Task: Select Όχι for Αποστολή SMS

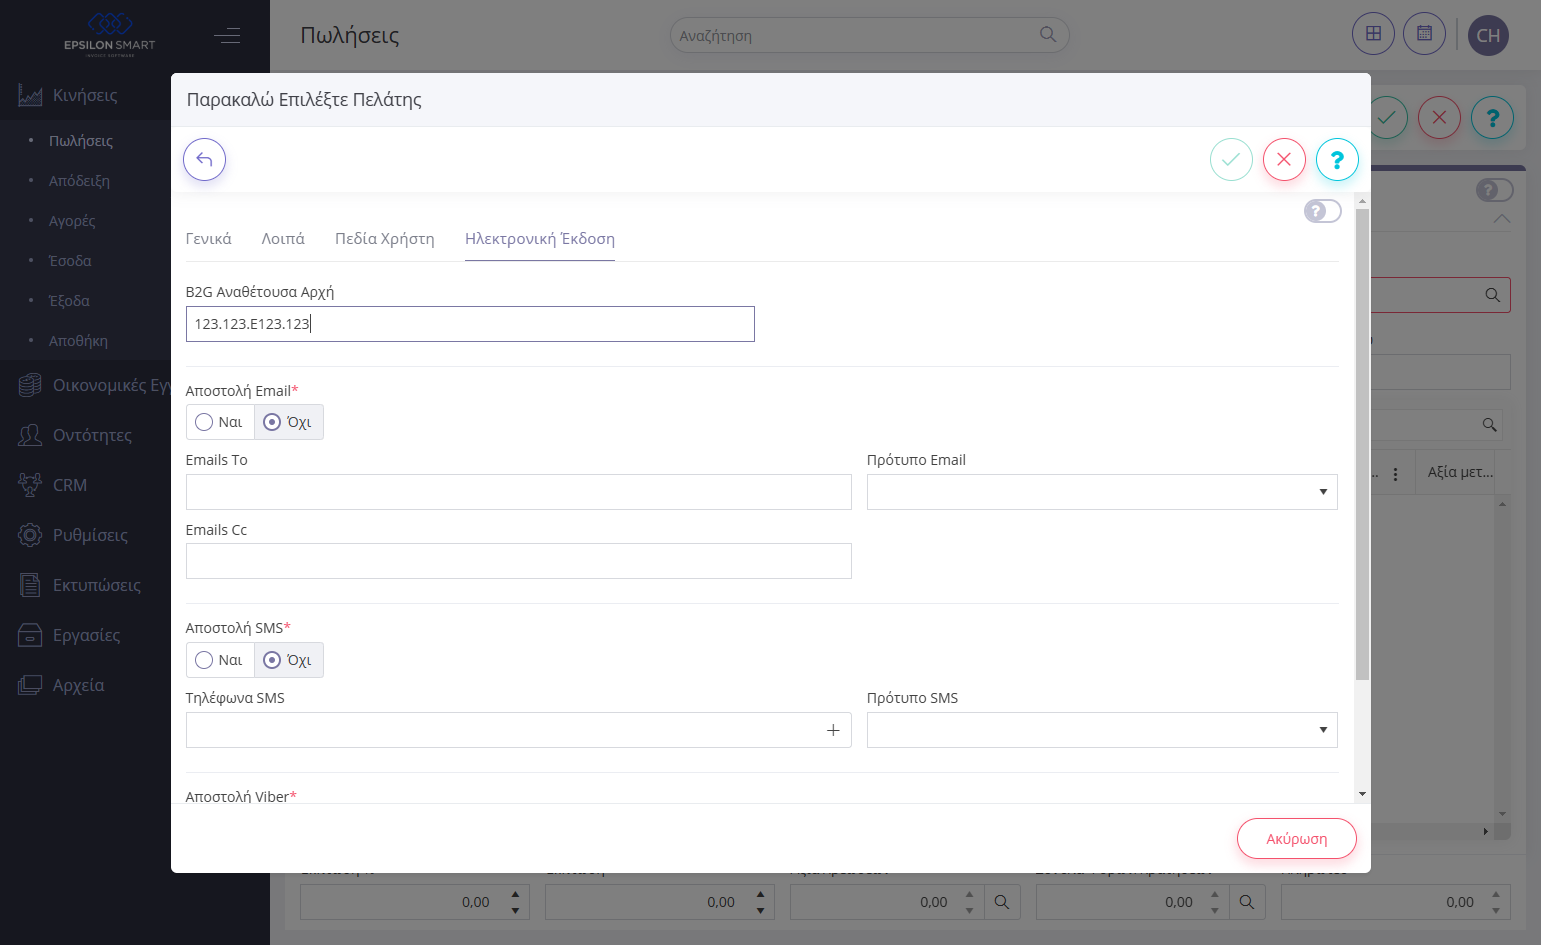Action: (x=288, y=660)
